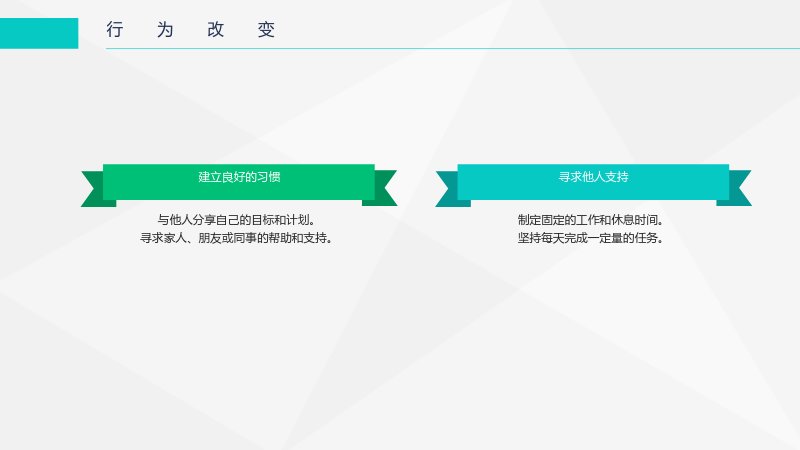Click the green fill color of left banner
This screenshot has width=800, height=450.
(153, 190)
